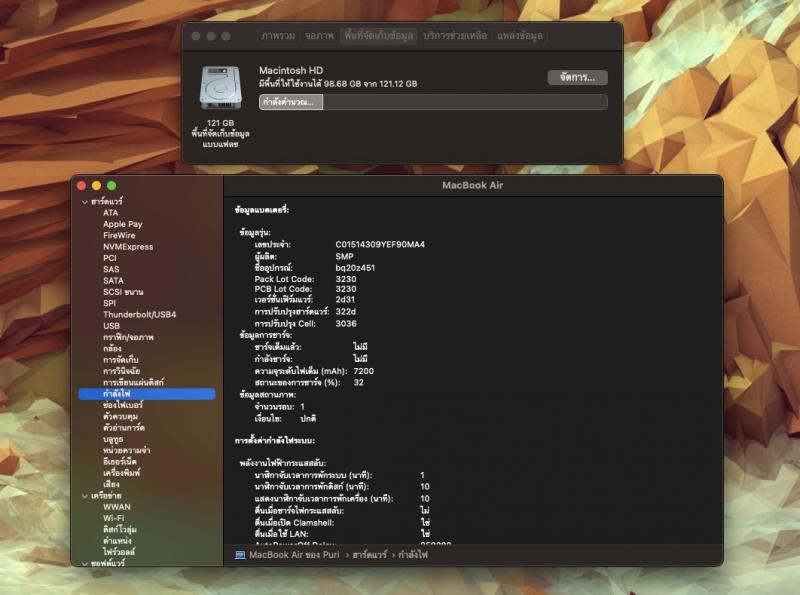The width and height of the screenshot is (800, 595).
Task: Click "MacBook Air ของ Puri" in the path bar
Action: coord(294,555)
